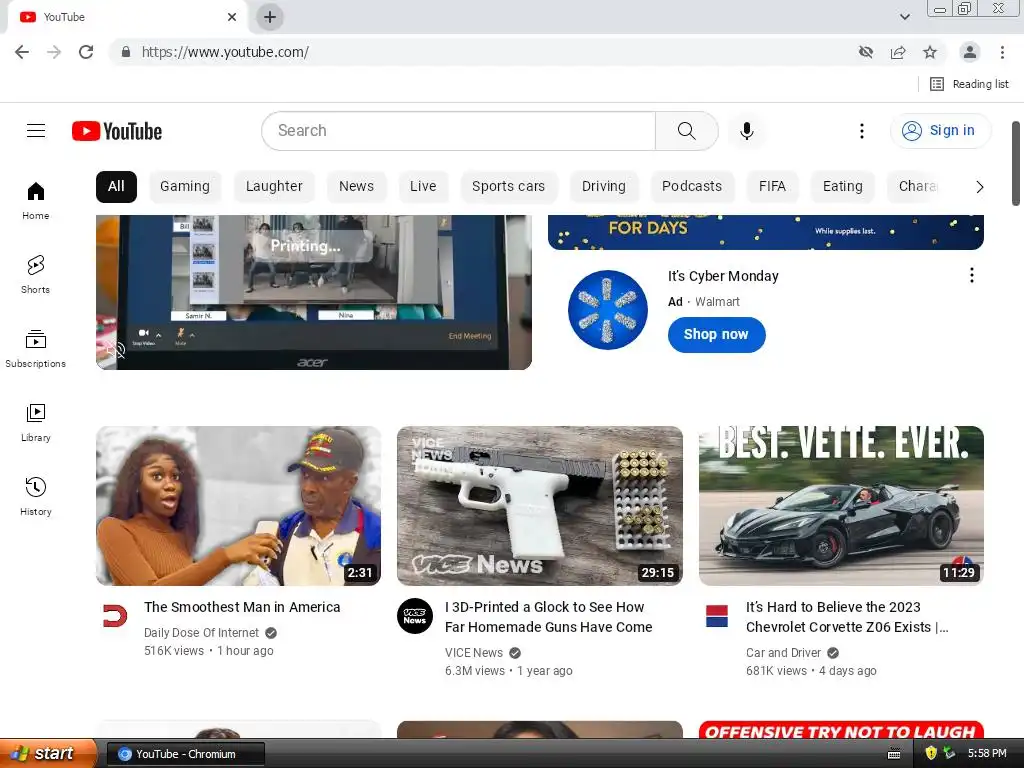Click the search magnifier button

click(686, 131)
